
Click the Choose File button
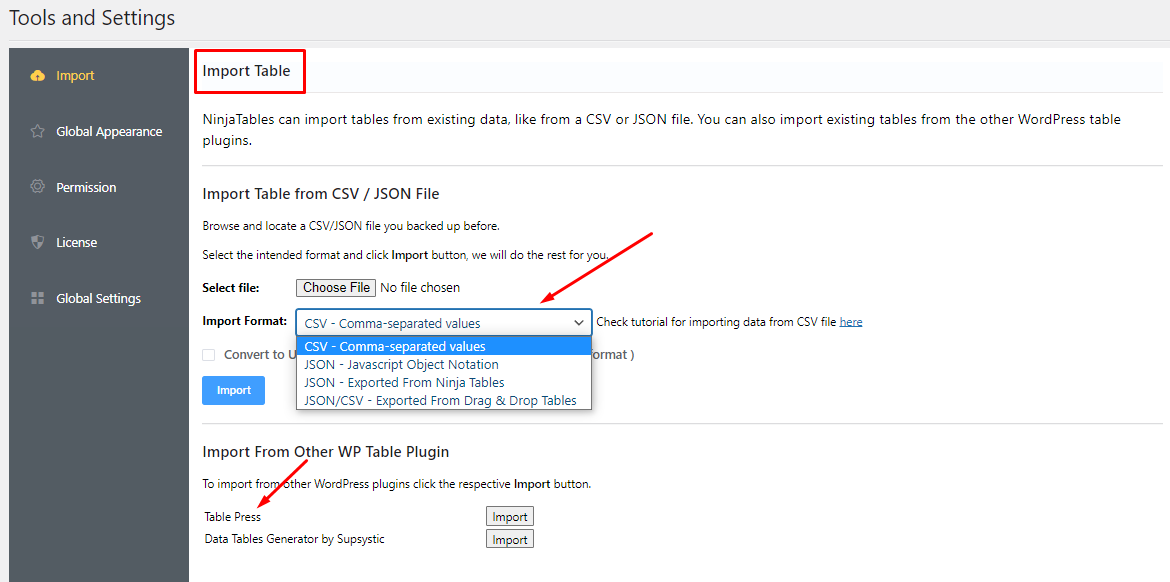pyautogui.click(x=336, y=287)
